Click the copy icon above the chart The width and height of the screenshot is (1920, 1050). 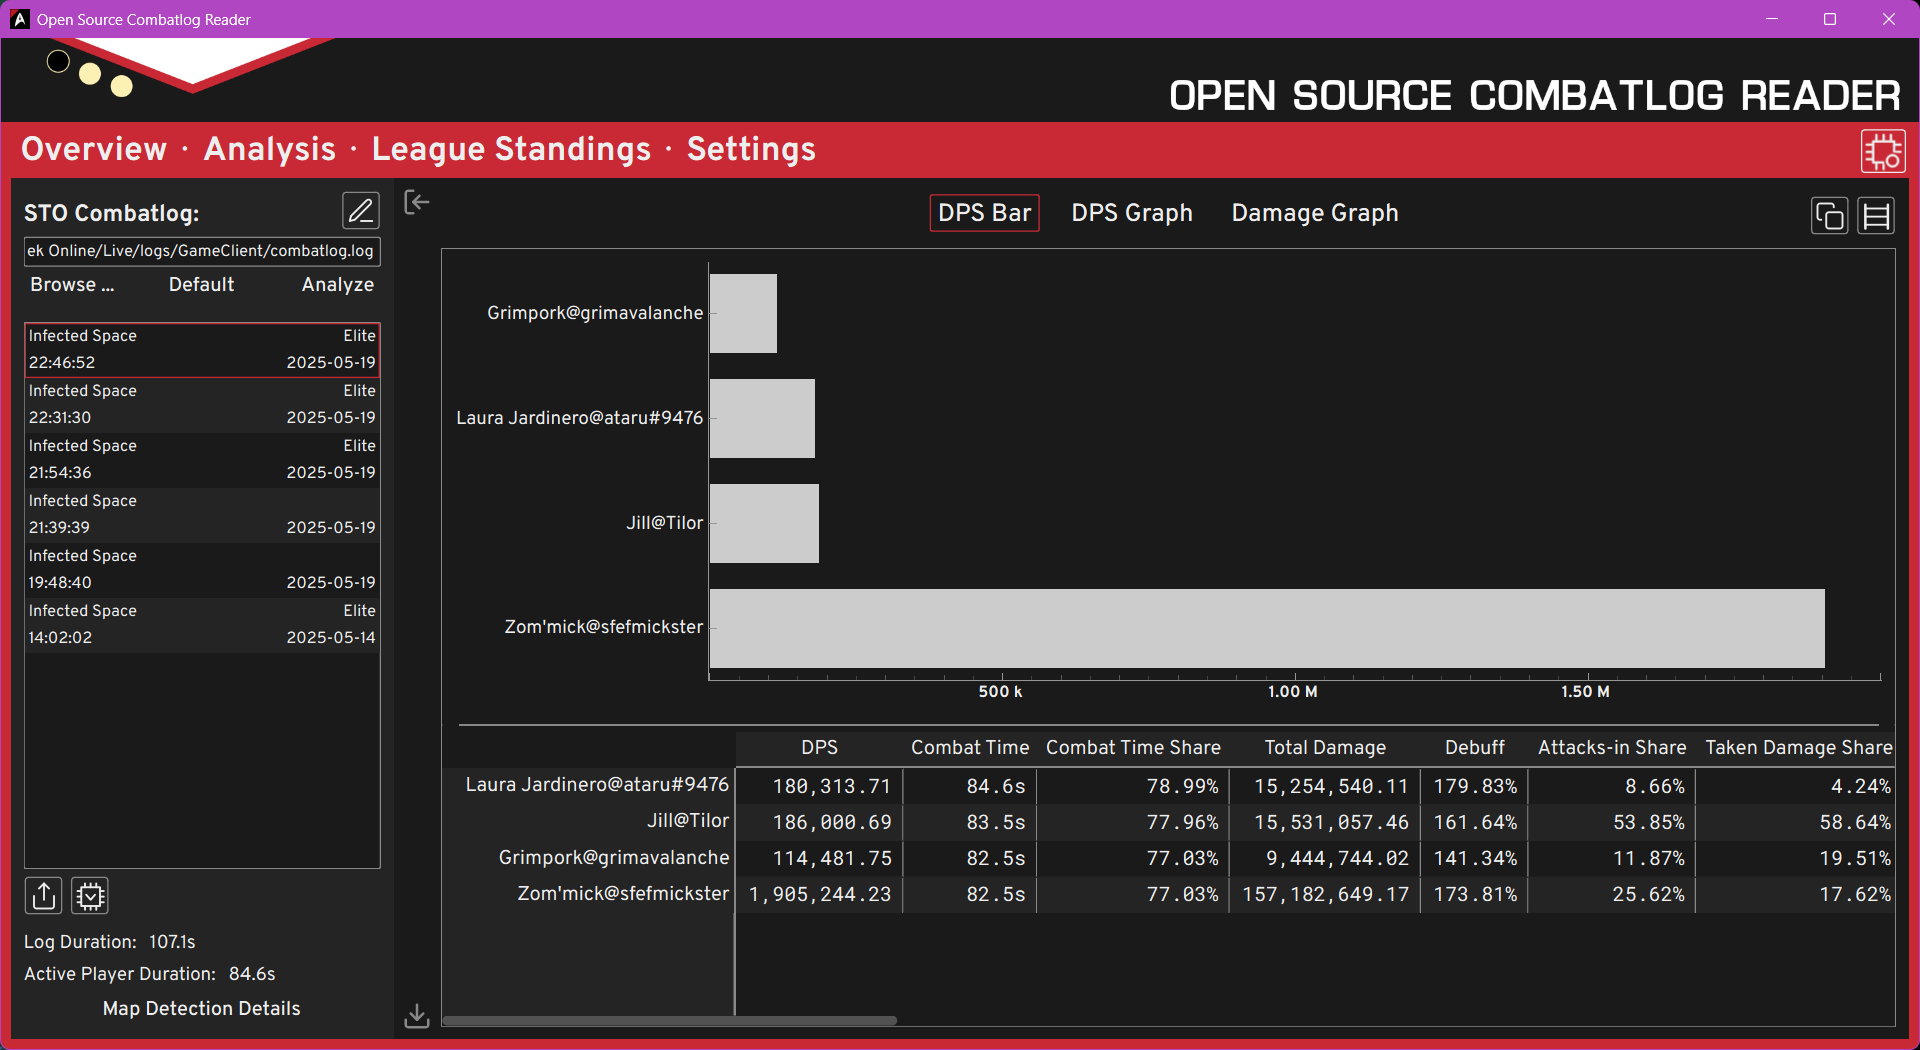point(1829,216)
